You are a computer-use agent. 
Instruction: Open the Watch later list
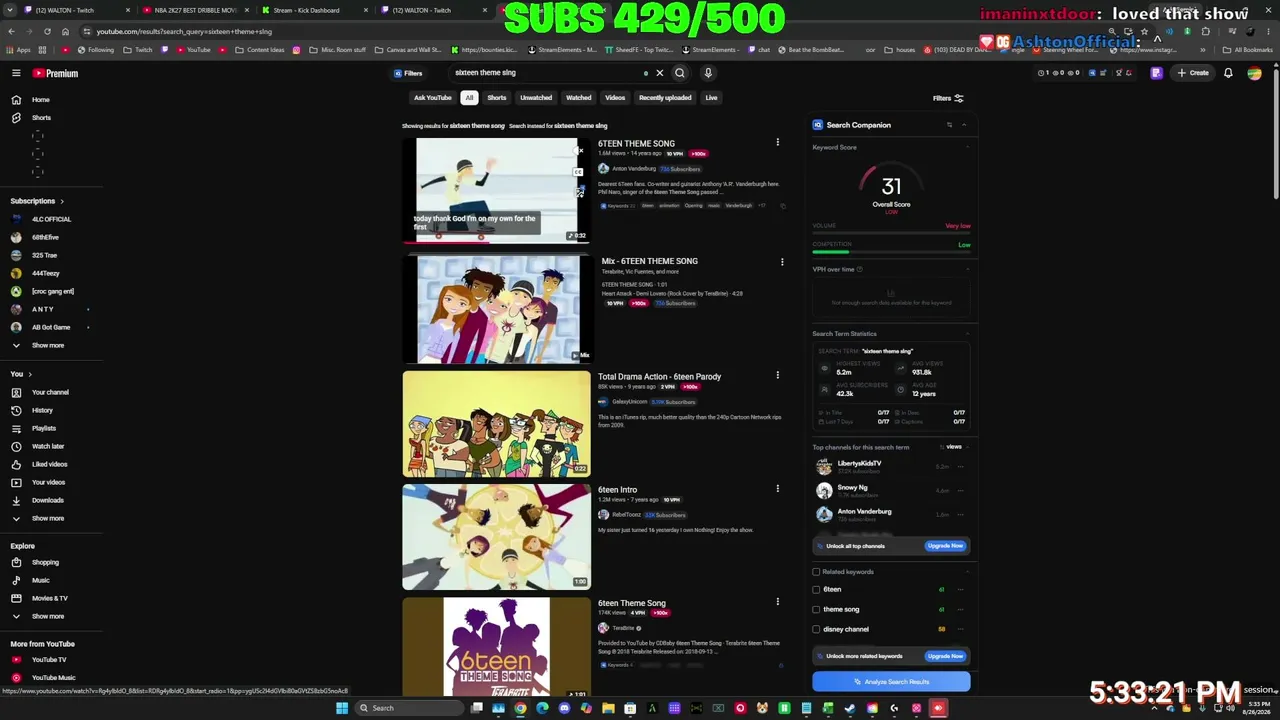48,446
